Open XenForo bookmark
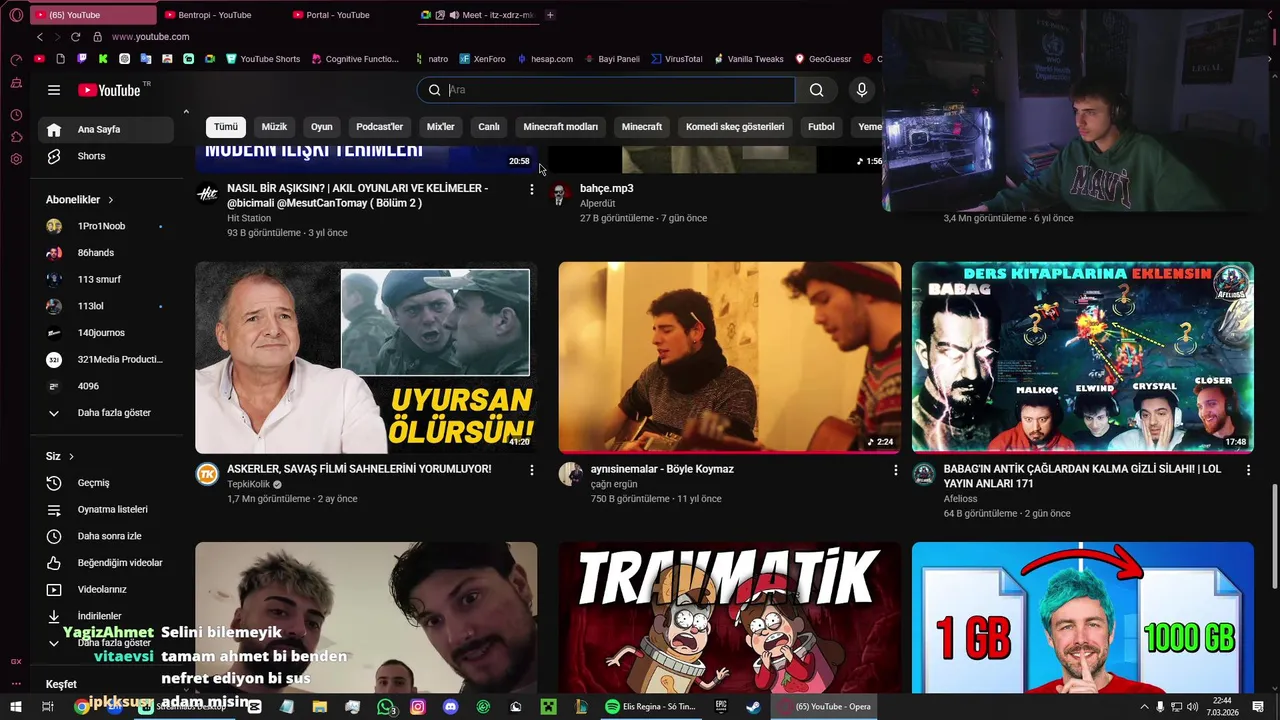Screen dimensions: 1280x720 482,59
